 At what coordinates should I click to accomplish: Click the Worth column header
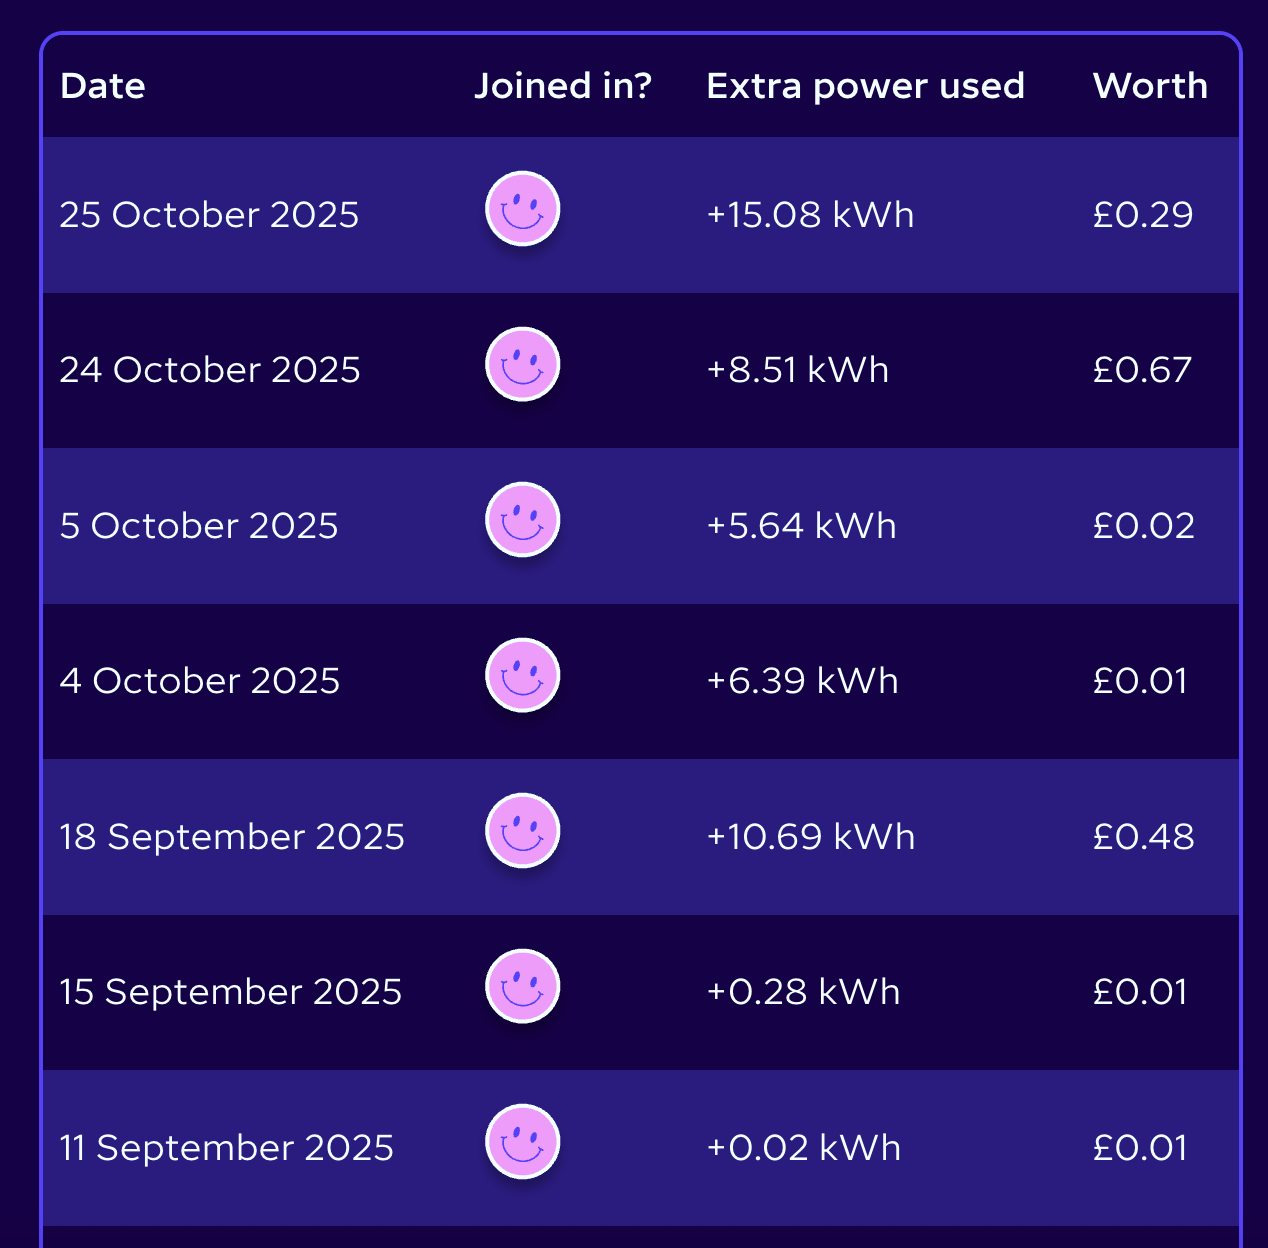(1150, 86)
